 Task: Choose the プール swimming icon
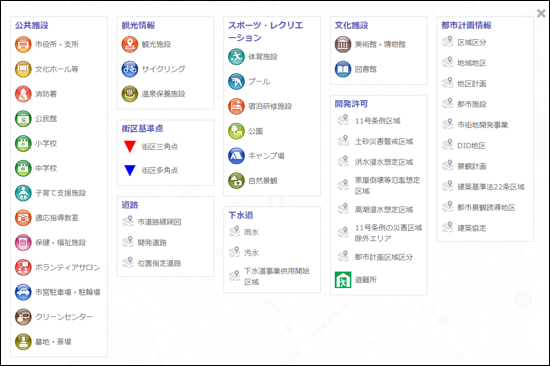pos(236,82)
